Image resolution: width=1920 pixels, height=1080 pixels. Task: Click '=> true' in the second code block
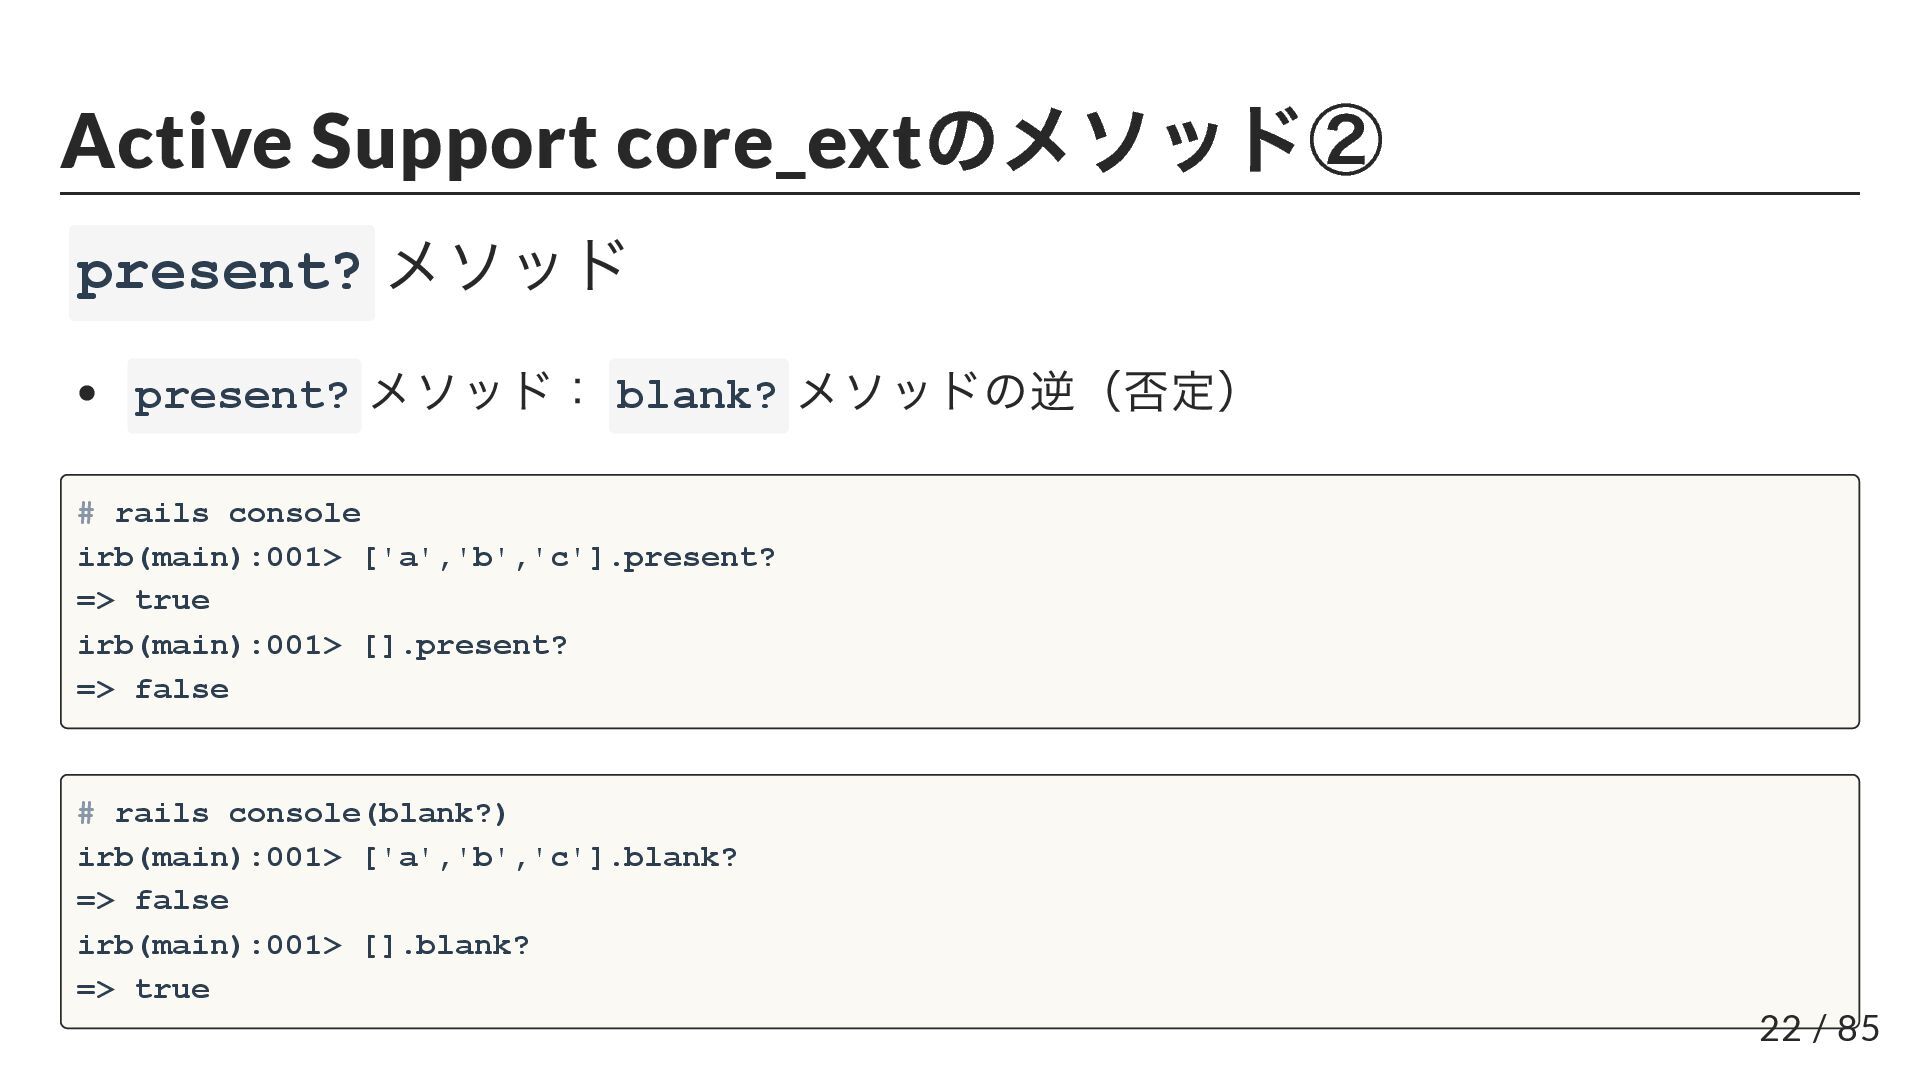144,989
